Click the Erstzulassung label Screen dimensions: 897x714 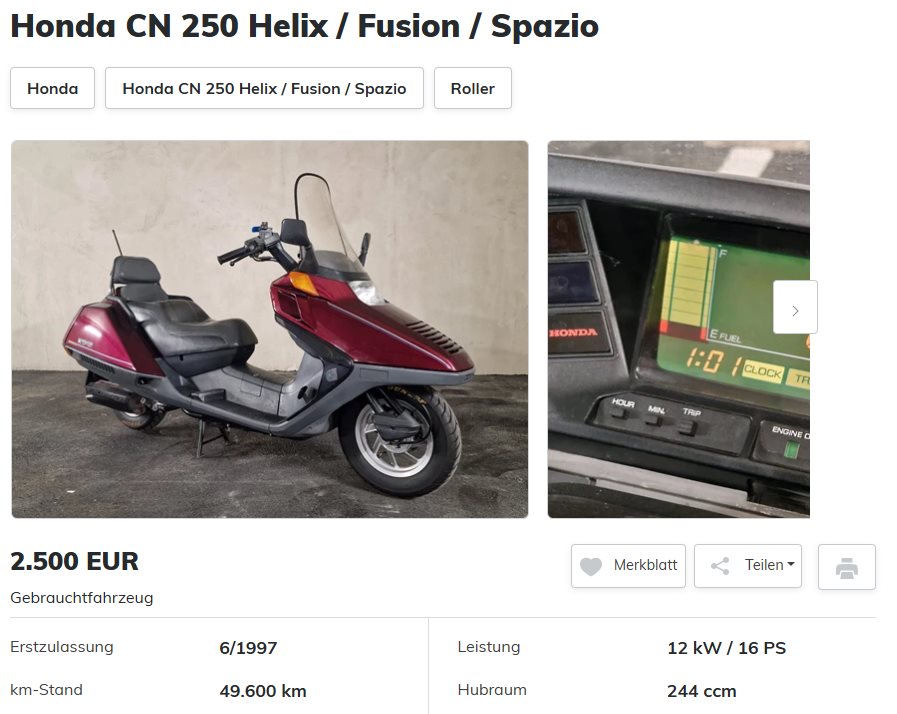pos(62,647)
